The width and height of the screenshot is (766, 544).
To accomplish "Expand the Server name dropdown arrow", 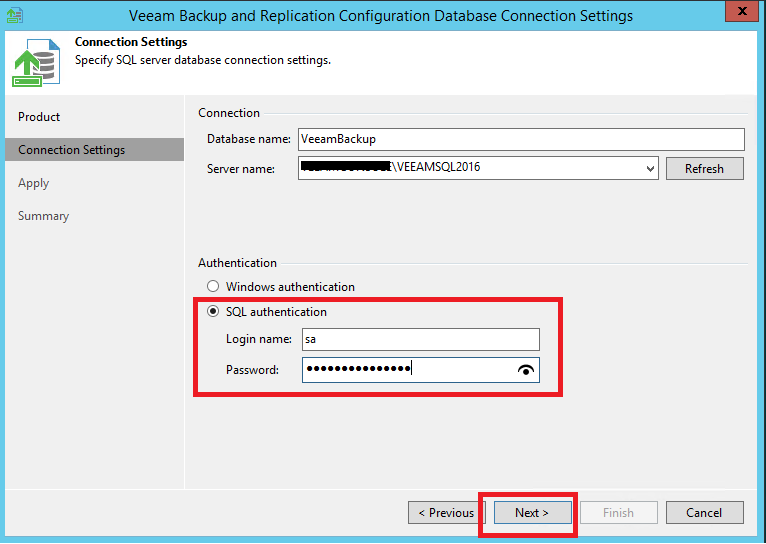I will tap(650, 168).
